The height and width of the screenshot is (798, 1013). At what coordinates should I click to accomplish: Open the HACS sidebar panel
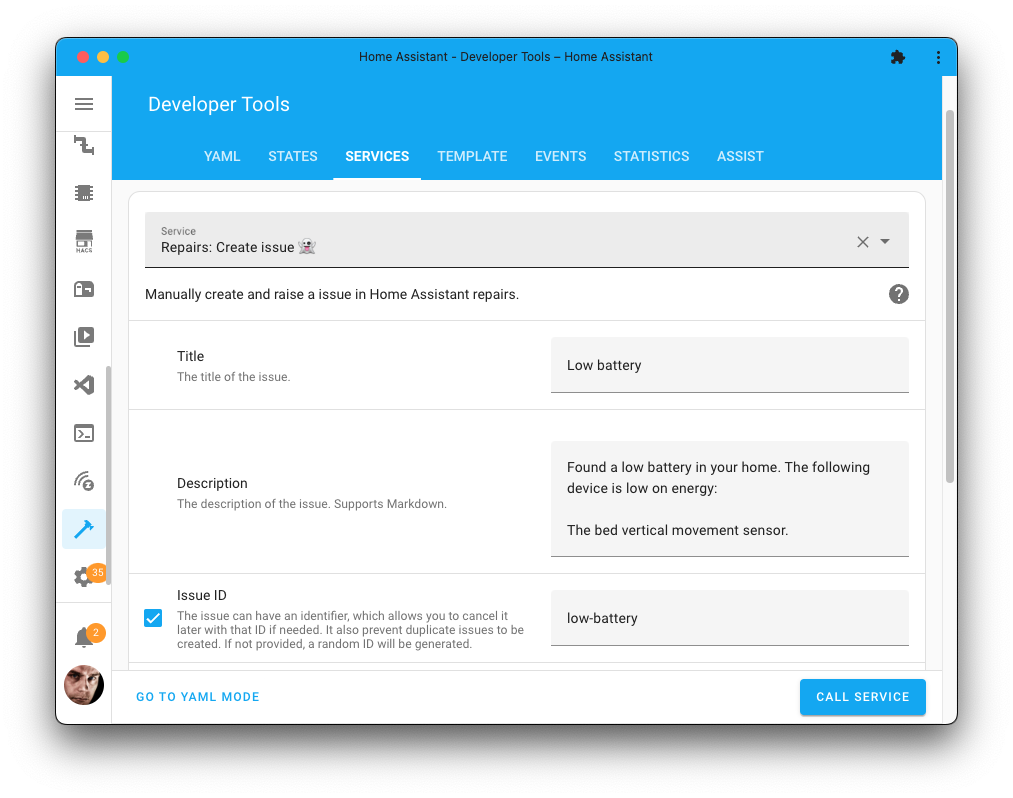pos(84,241)
